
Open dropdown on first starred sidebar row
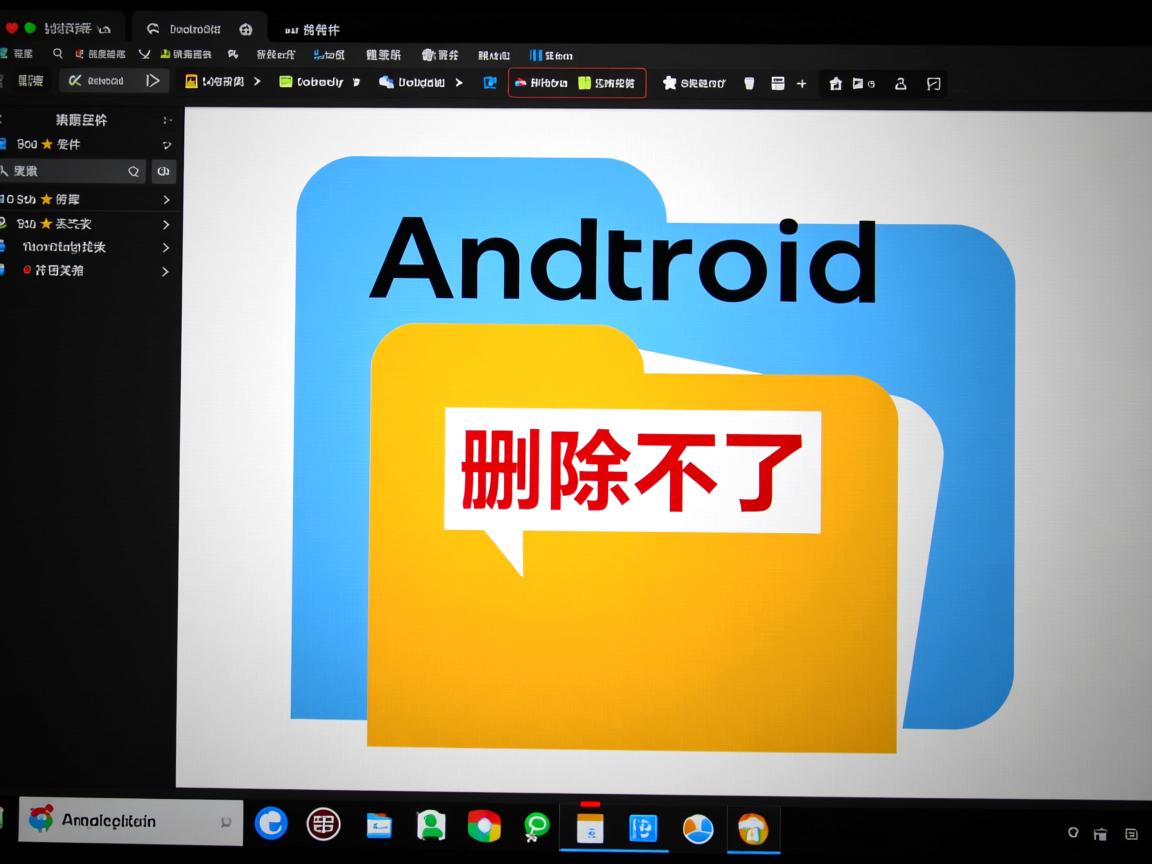pos(166,145)
